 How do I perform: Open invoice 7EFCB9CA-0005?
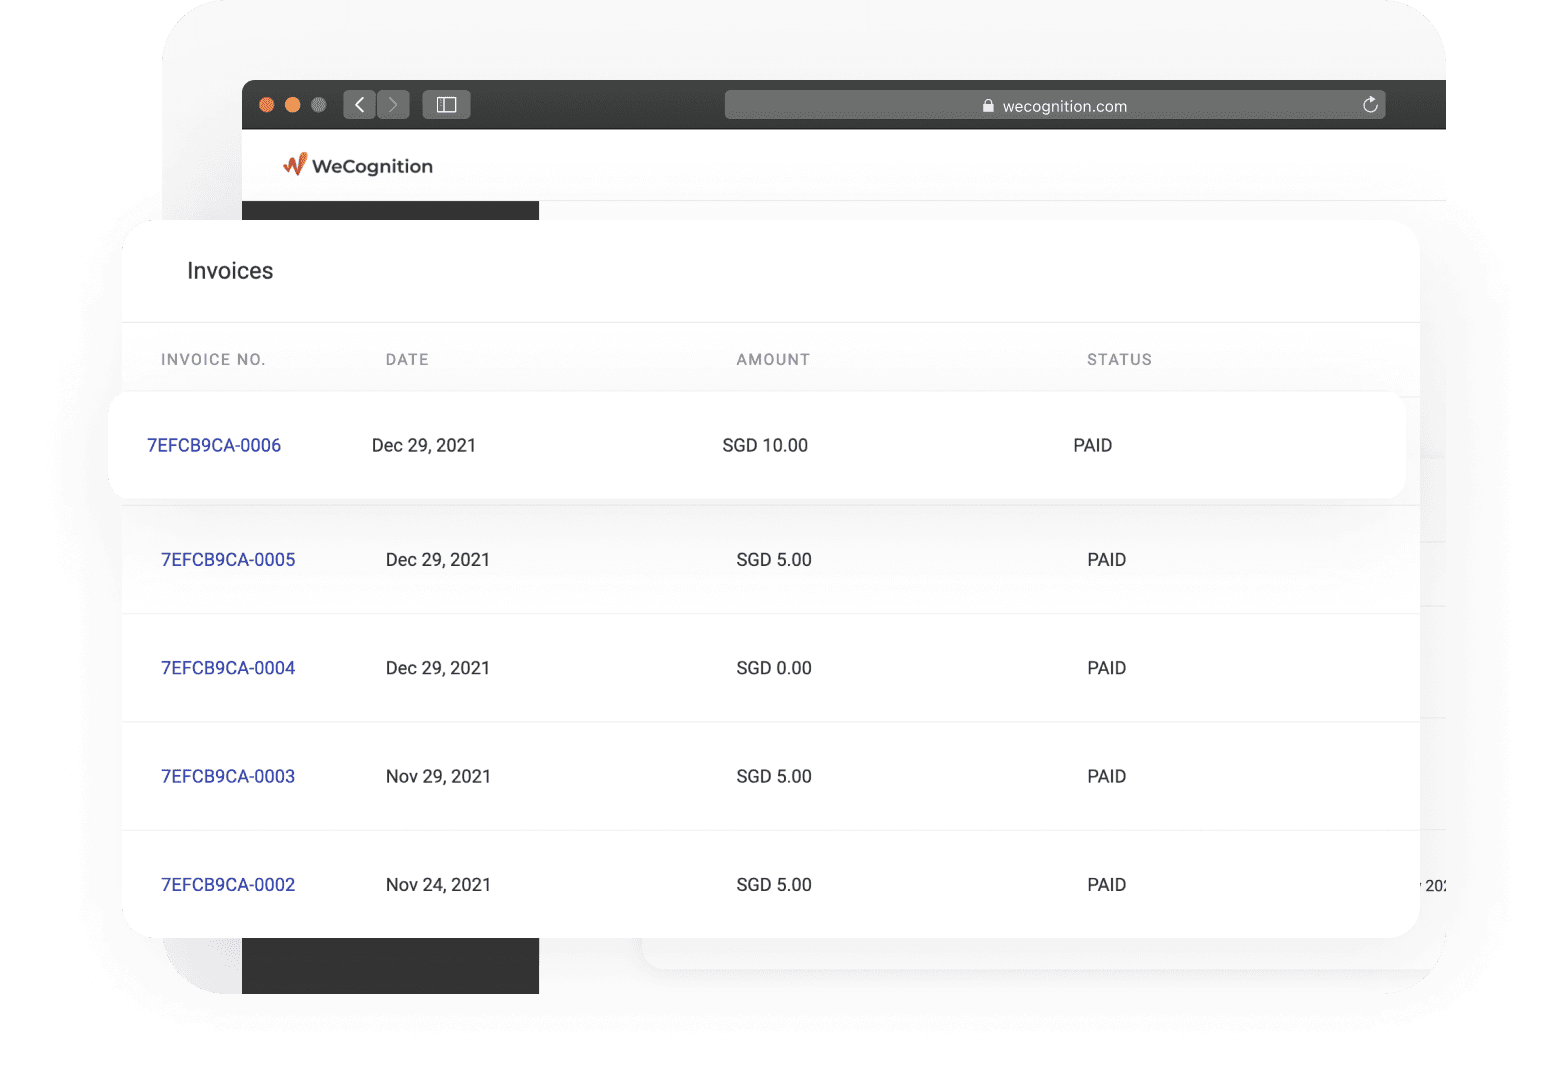pos(228,560)
